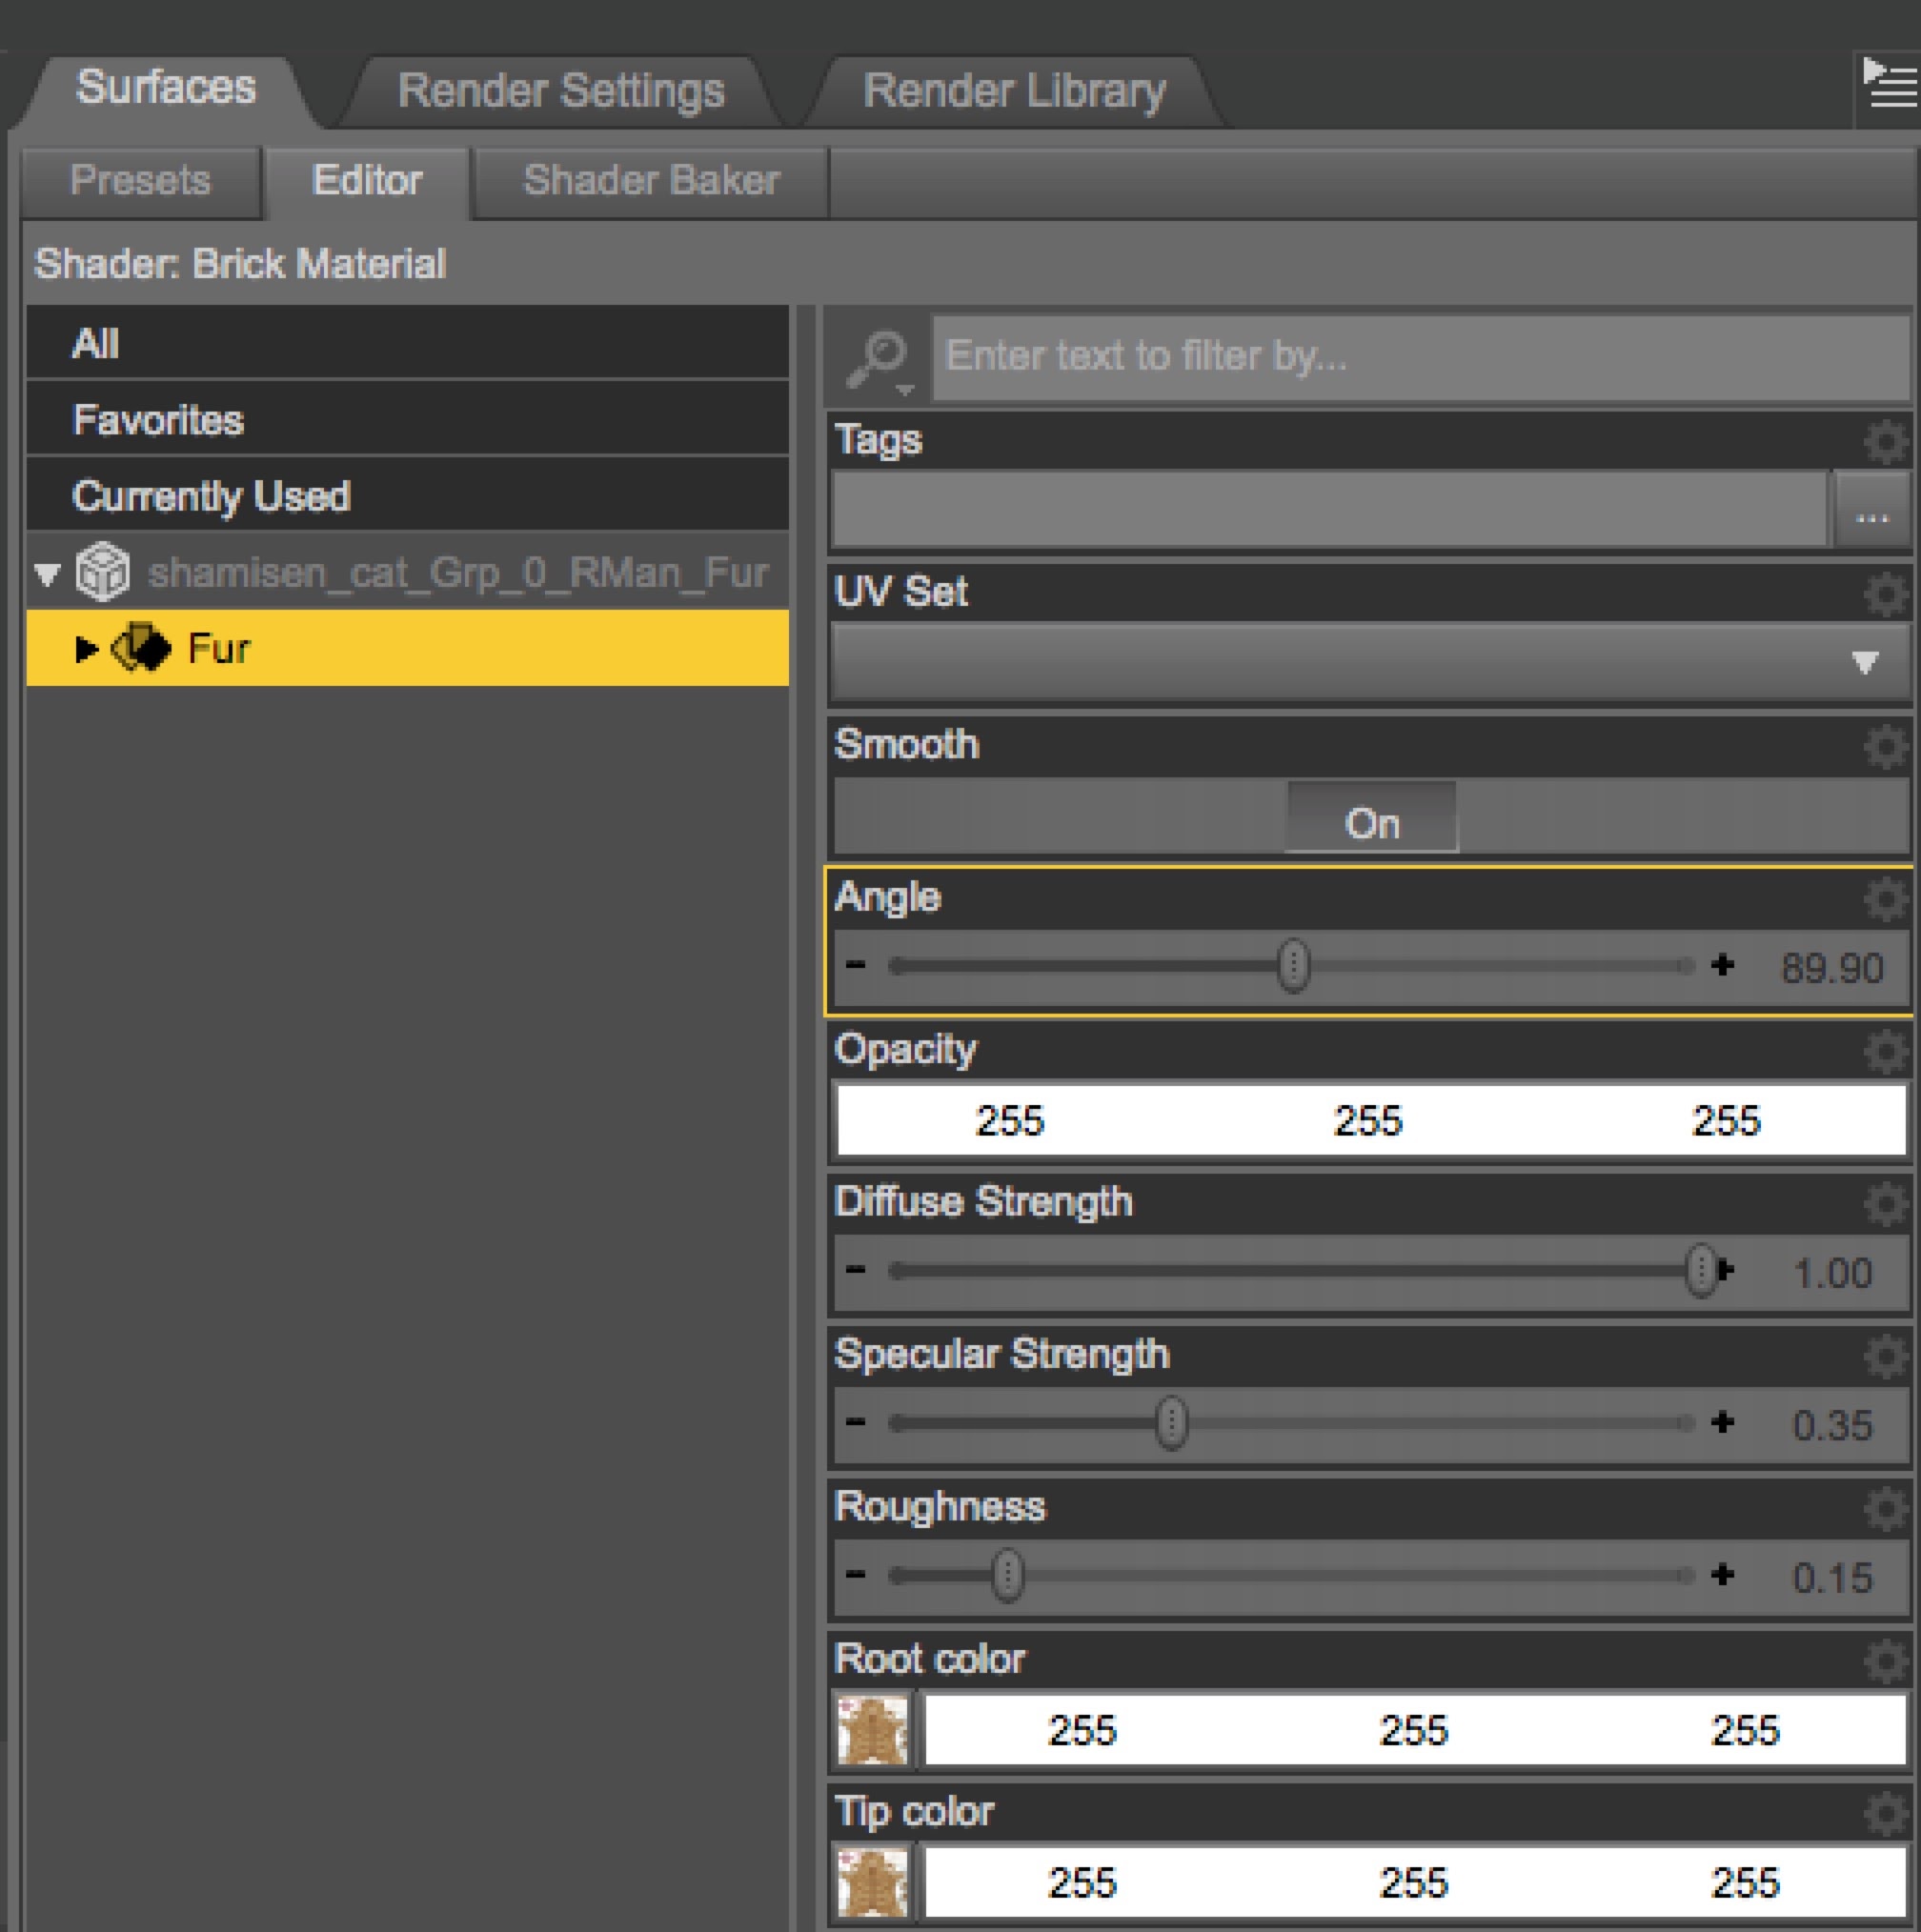This screenshot has height=1932, width=1921.
Task: Select the Currently Used filter
Action: pyautogui.click(x=210, y=496)
